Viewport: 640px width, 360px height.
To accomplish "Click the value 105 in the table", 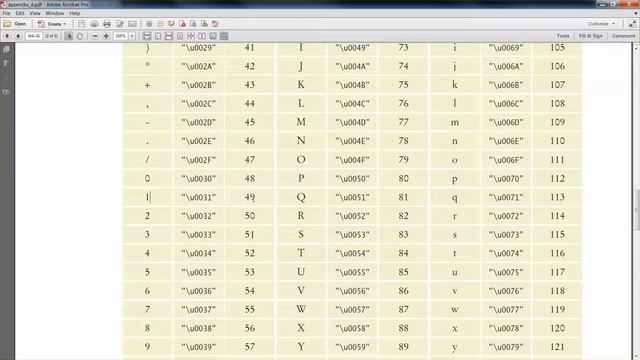I will (557, 47).
